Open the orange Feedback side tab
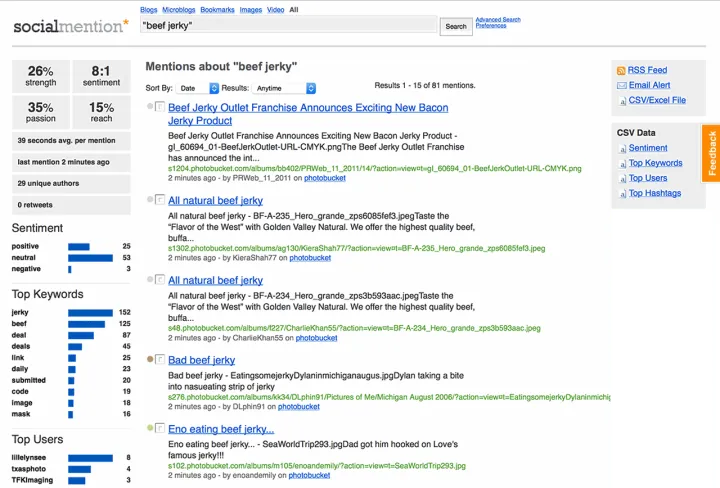Screen dimensions: 720x488 point(711,153)
